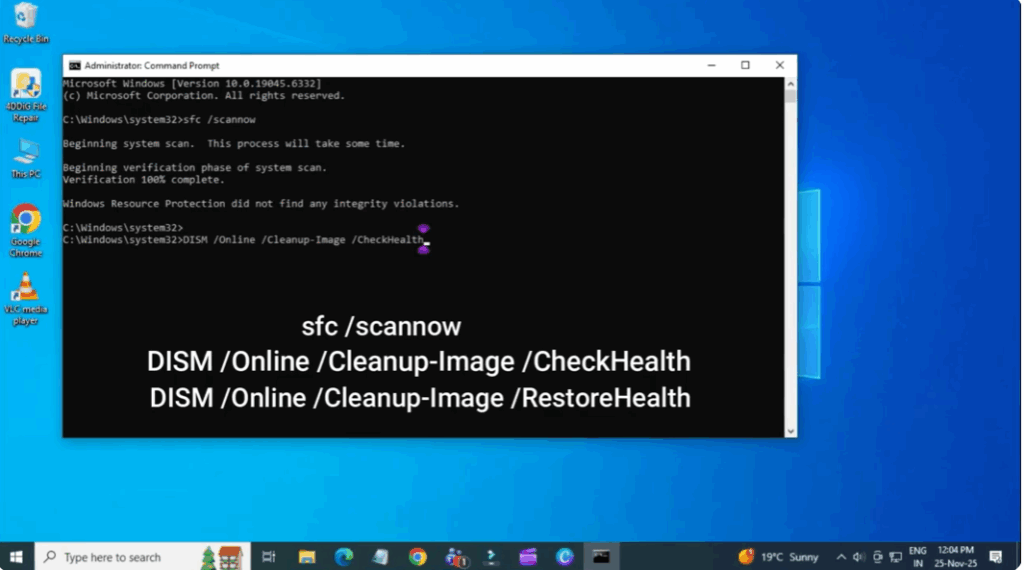
Task: Click the 'Verification 100% complete.' line
Action: pyautogui.click(x=144, y=180)
